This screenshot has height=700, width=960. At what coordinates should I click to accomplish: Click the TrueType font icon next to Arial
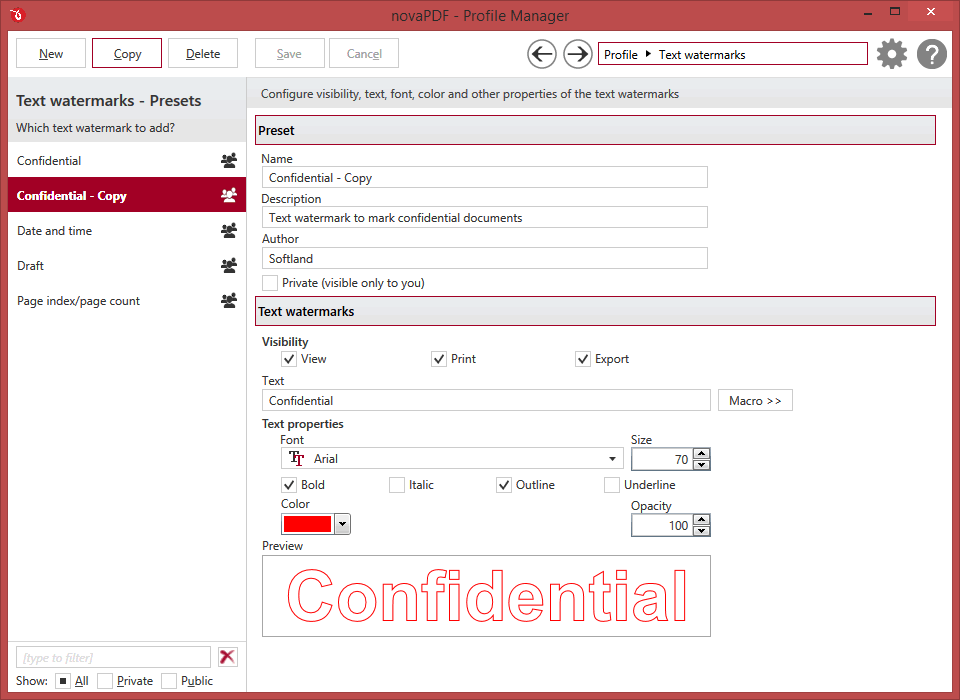click(x=297, y=458)
